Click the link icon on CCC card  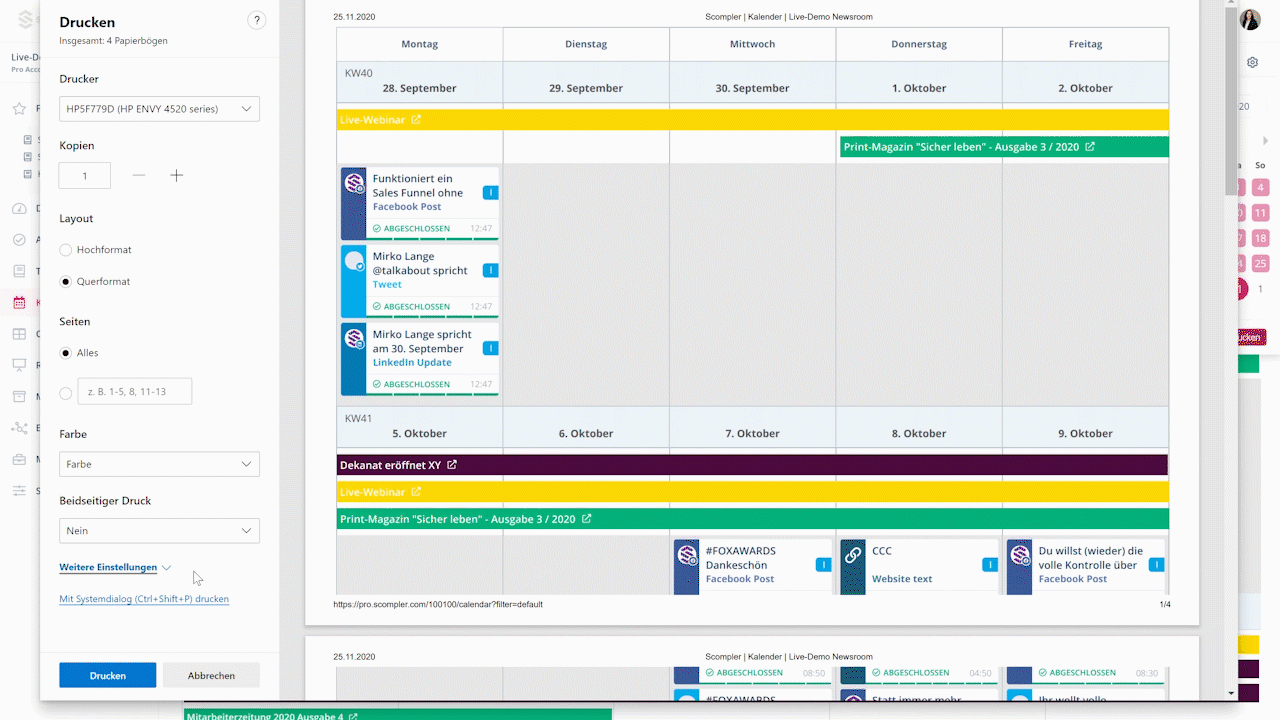click(x=853, y=555)
